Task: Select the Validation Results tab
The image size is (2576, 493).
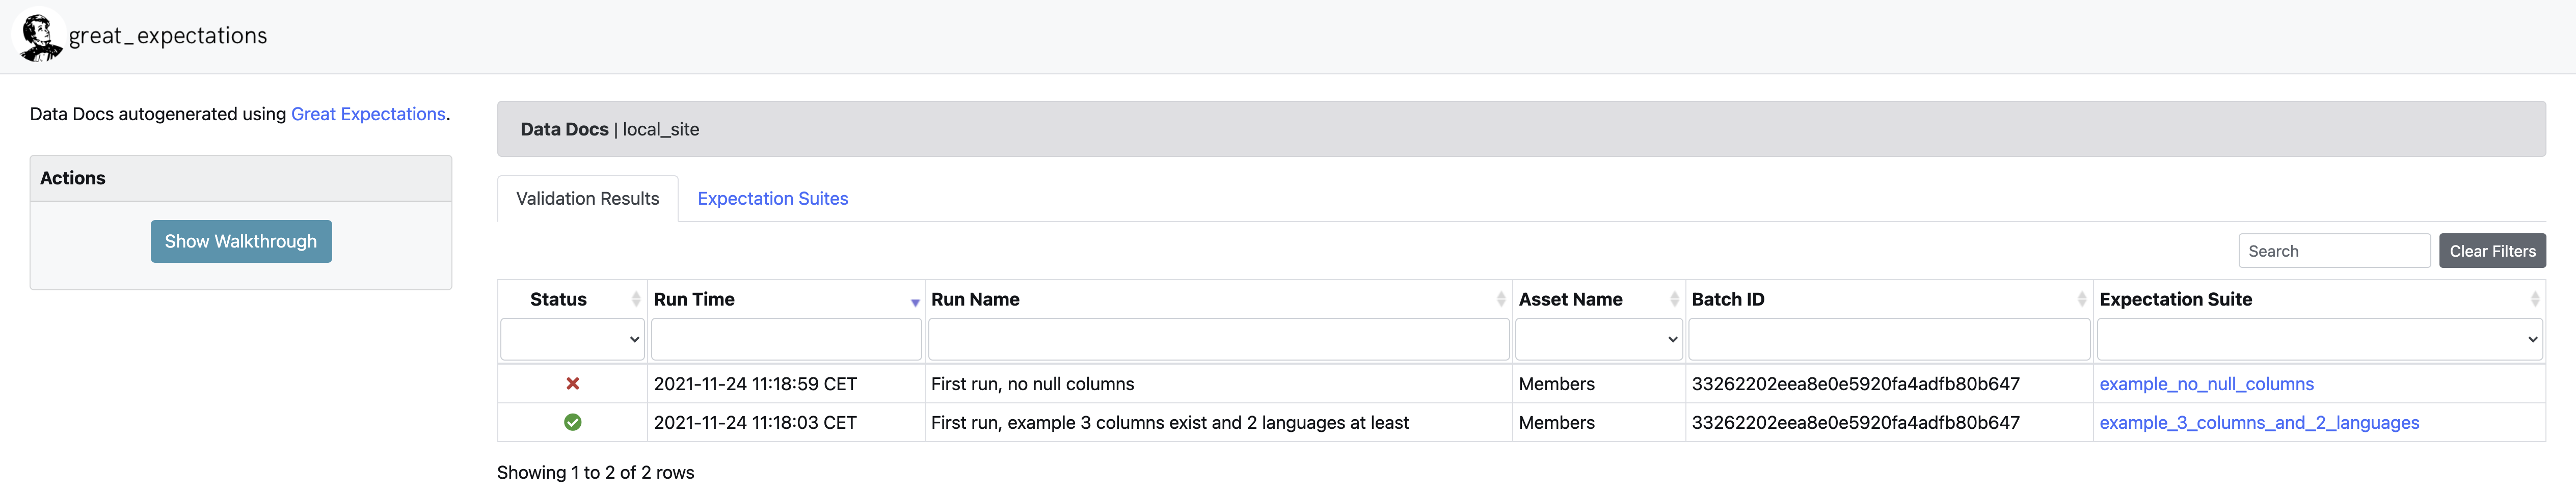Action: (587, 199)
